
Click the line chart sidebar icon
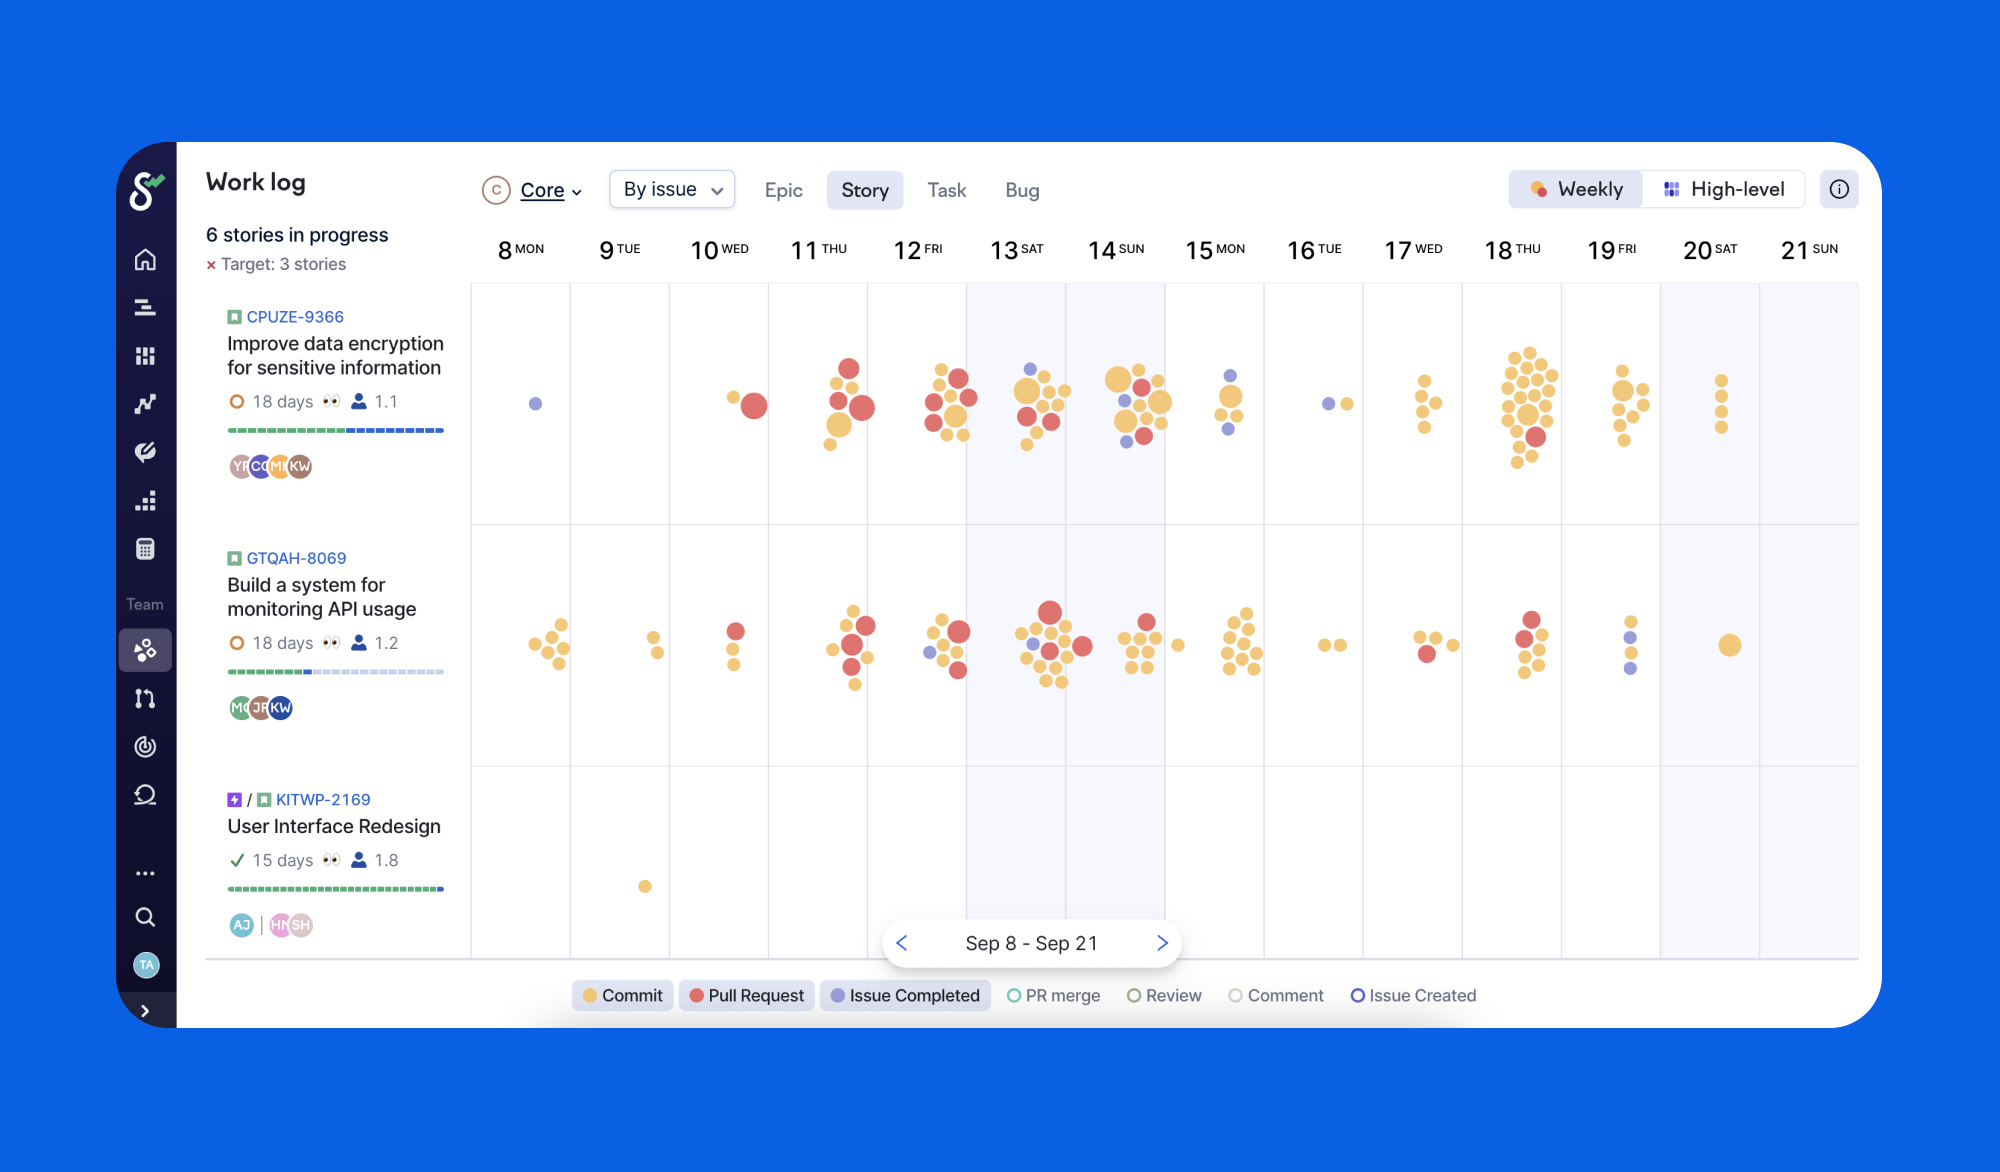pyautogui.click(x=145, y=404)
